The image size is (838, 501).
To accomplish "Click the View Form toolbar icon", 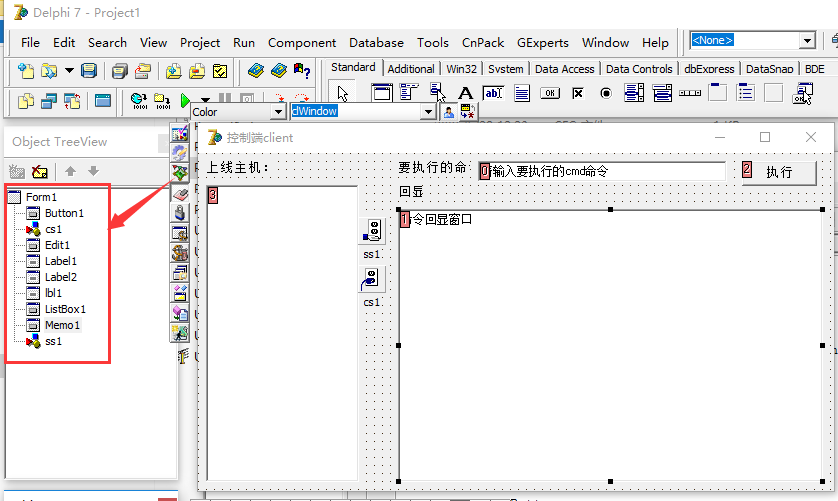I will coord(49,101).
